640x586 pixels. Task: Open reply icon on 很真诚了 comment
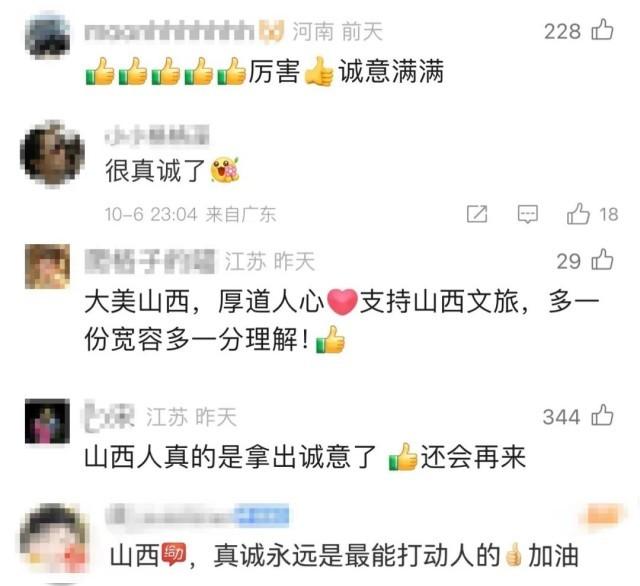(x=528, y=214)
